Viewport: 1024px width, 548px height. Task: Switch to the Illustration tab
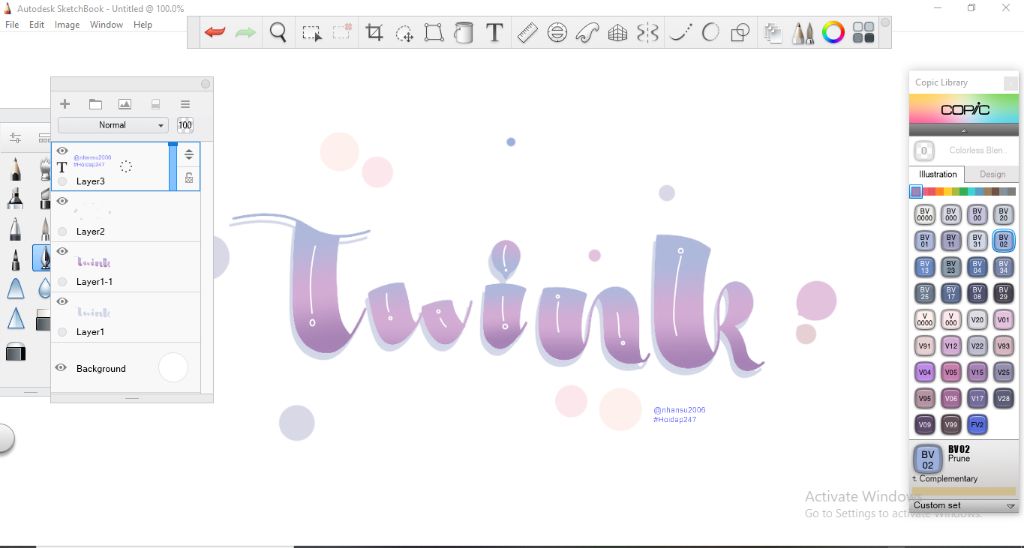pyautogui.click(x=938, y=174)
